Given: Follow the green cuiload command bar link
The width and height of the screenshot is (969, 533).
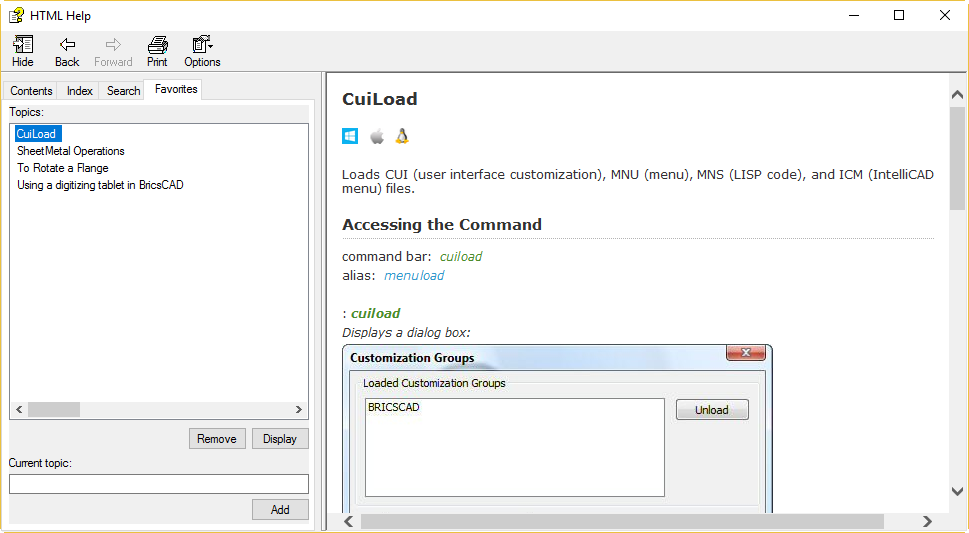Looking at the screenshot, I should tap(461, 257).
